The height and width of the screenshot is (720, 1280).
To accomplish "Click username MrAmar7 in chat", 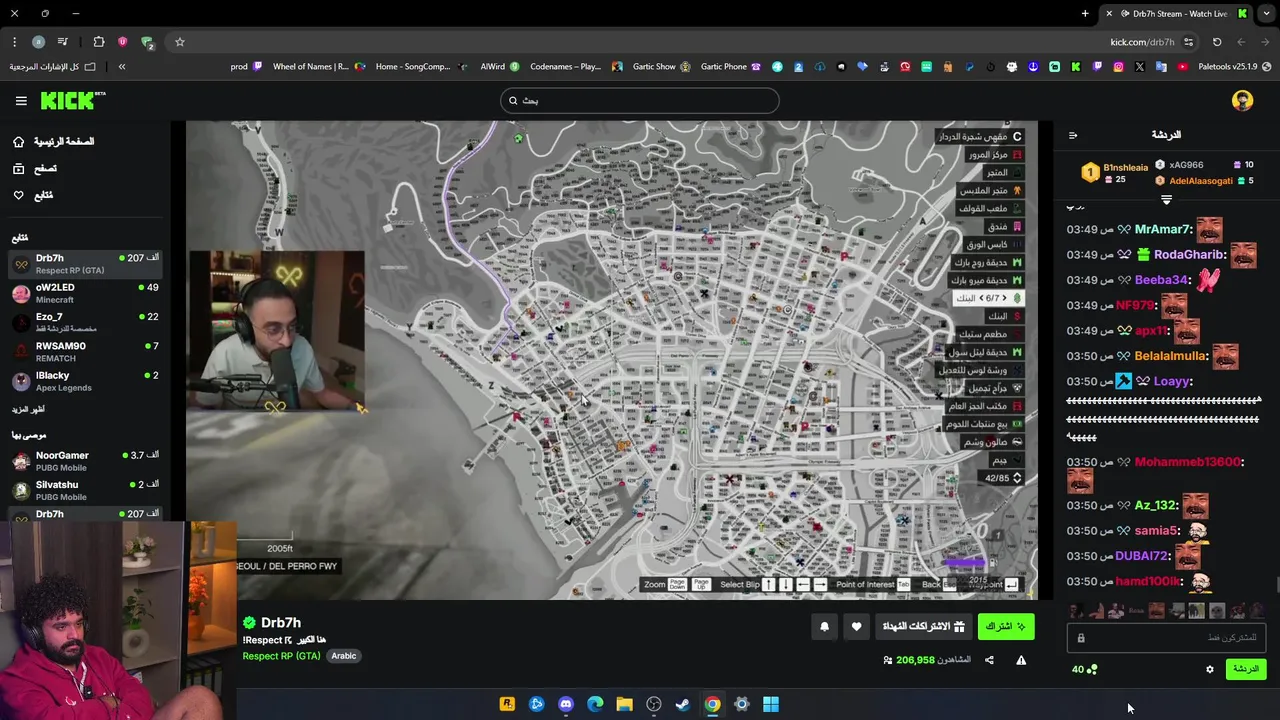I will [1163, 230].
